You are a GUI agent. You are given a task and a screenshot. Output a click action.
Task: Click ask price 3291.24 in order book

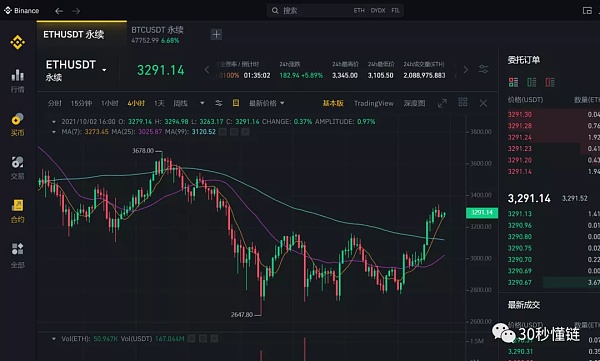[x=520, y=137]
